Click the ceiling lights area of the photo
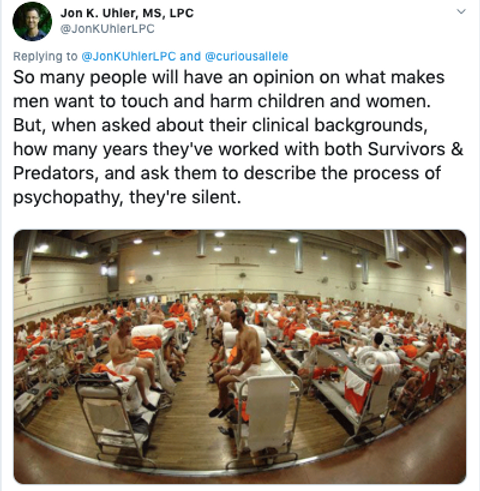Image resolution: width=480 pixels, height=491 pixels. coord(240,247)
